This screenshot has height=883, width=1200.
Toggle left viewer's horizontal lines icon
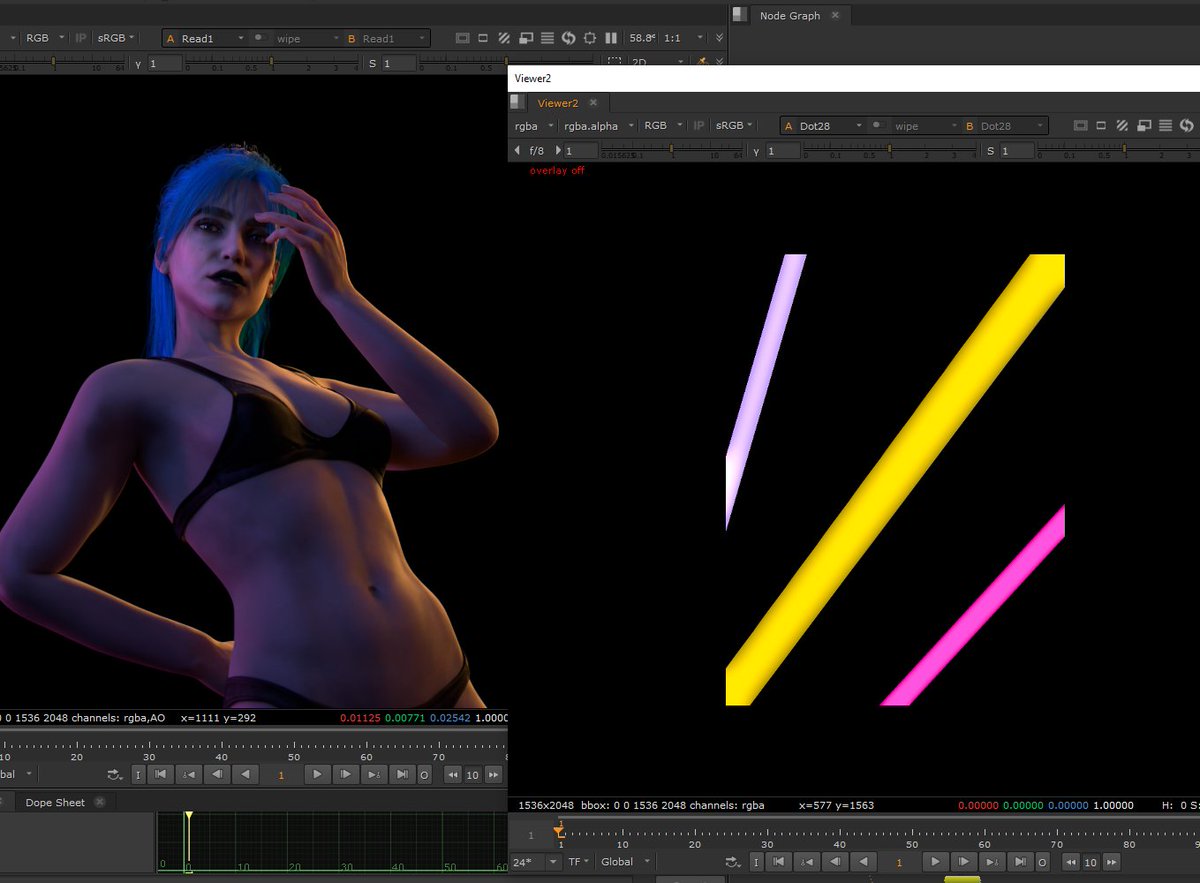[547, 38]
